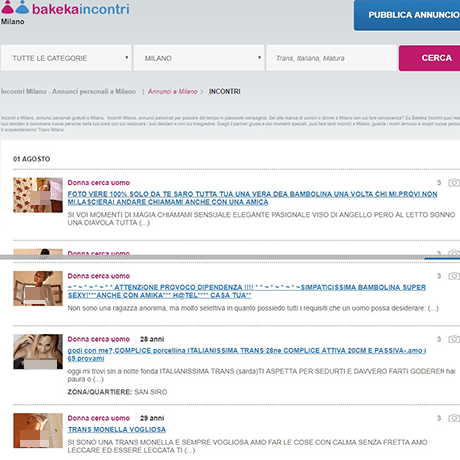Open 'Incontri Milano - Annunci personali a Milano' breadcrumb
The height and width of the screenshot is (460, 460).
68,91
